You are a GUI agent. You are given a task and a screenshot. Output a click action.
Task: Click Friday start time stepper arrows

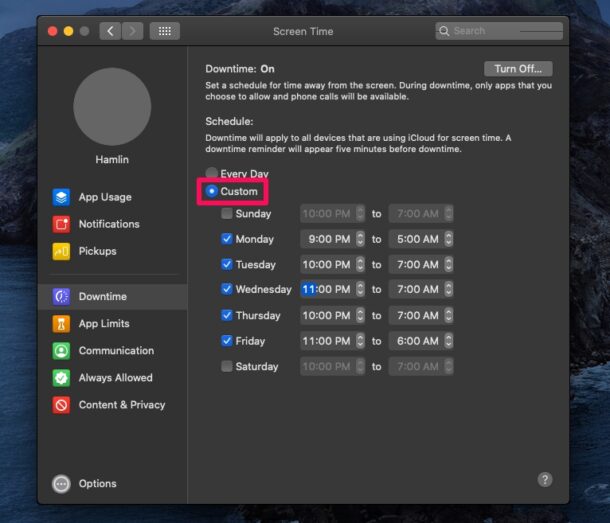pyautogui.click(x=360, y=341)
